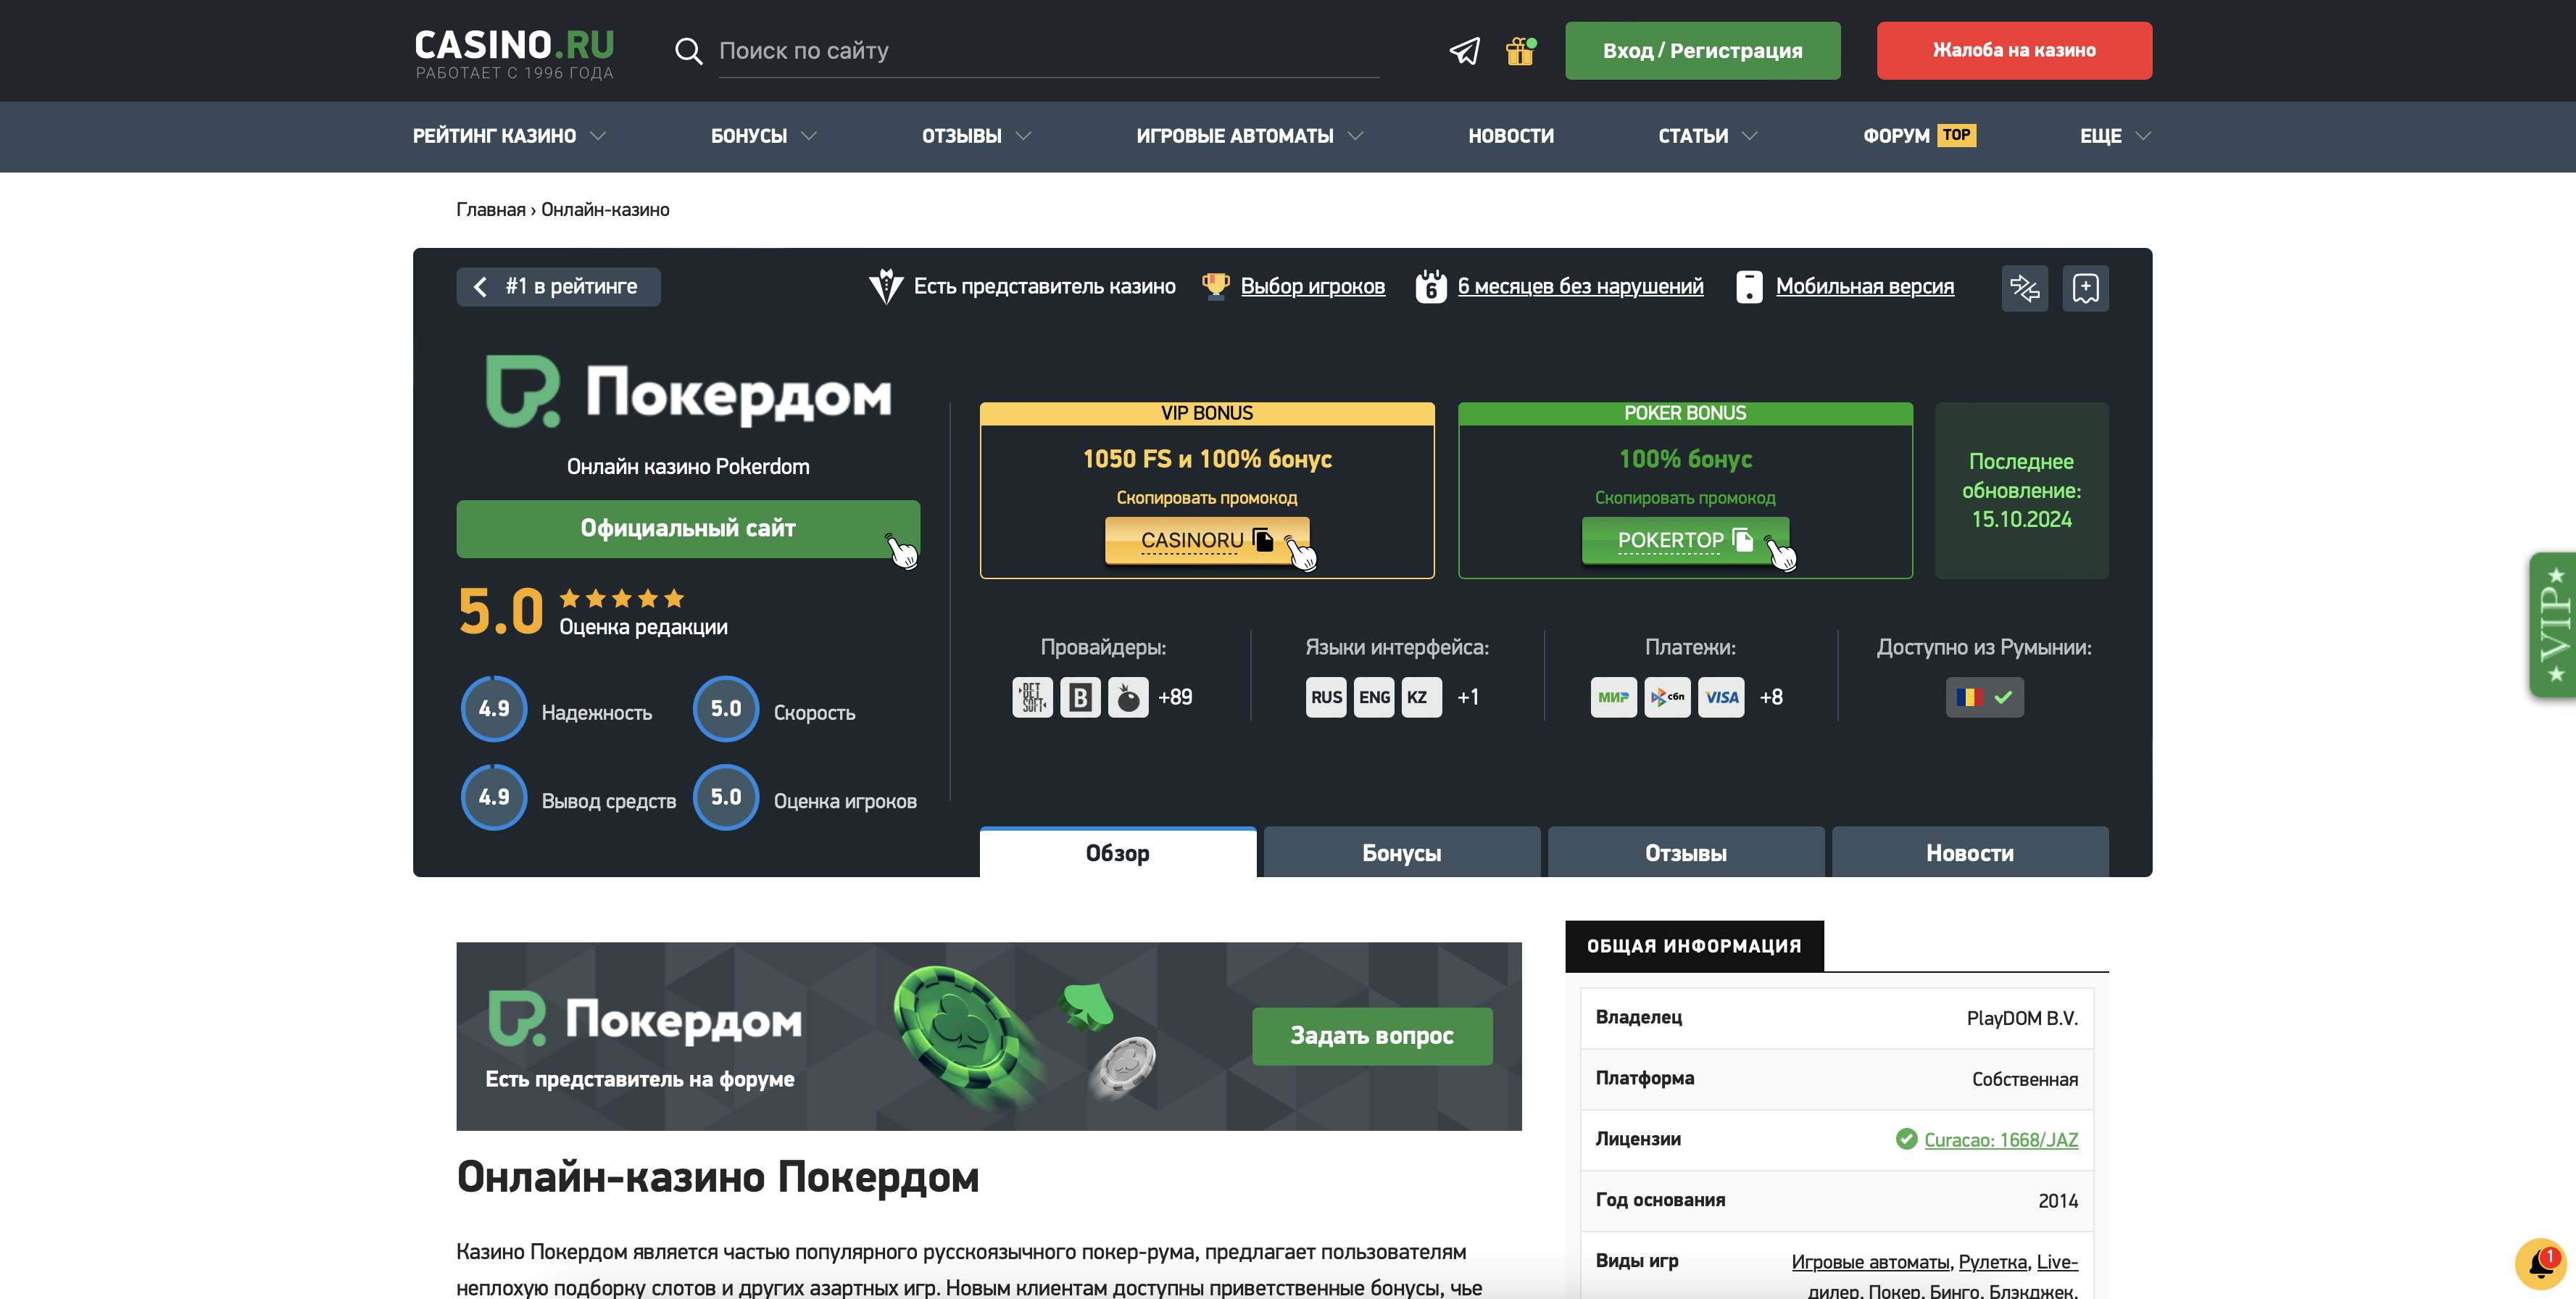Open the Форум TOP menu item
This screenshot has height=1299, width=2576.
pyautogui.click(x=1919, y=136)
